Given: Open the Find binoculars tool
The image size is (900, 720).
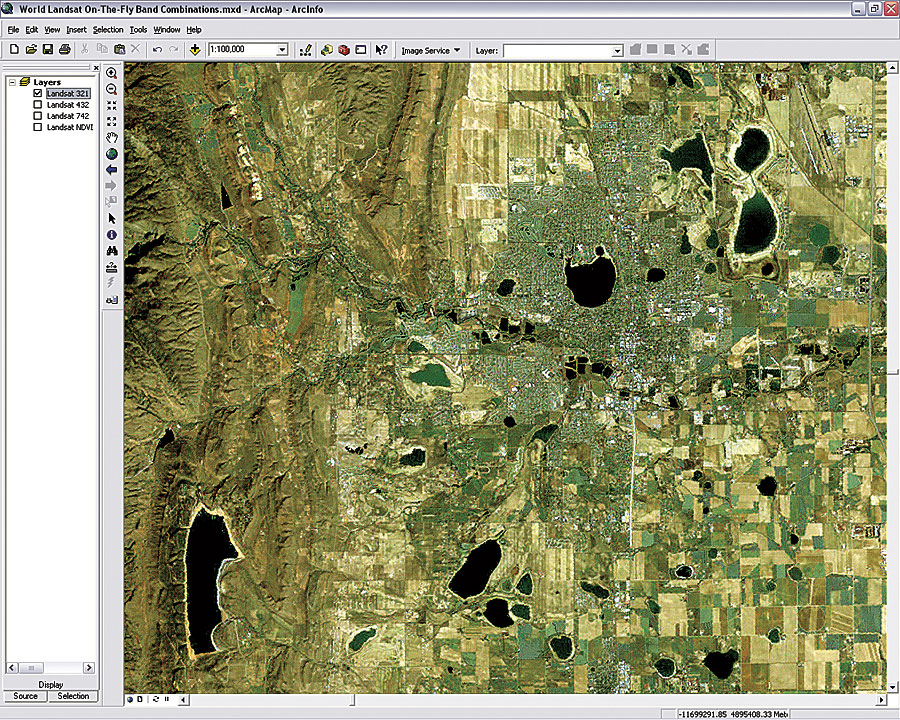Looking at the screenshot, I should 112,251.
